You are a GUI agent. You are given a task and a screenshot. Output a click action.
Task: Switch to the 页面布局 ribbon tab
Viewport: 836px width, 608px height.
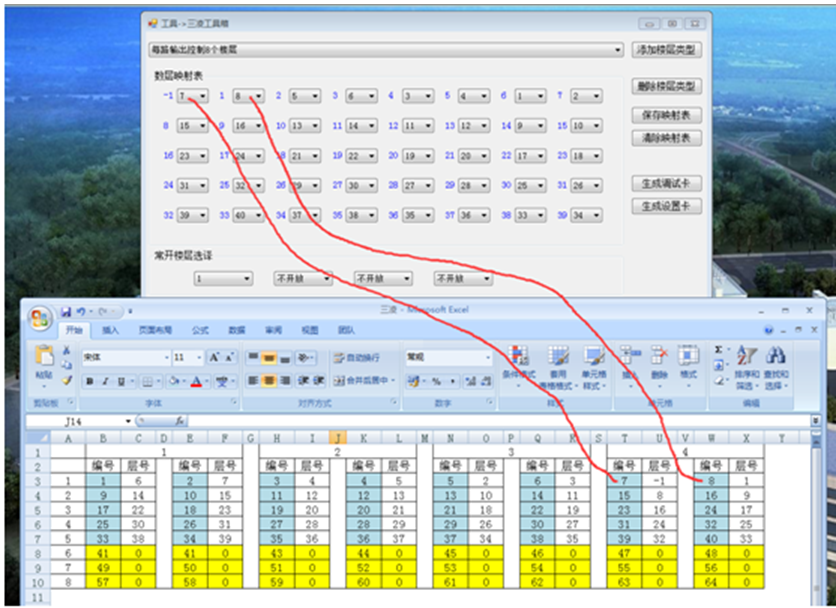click(x=155, y=331)
